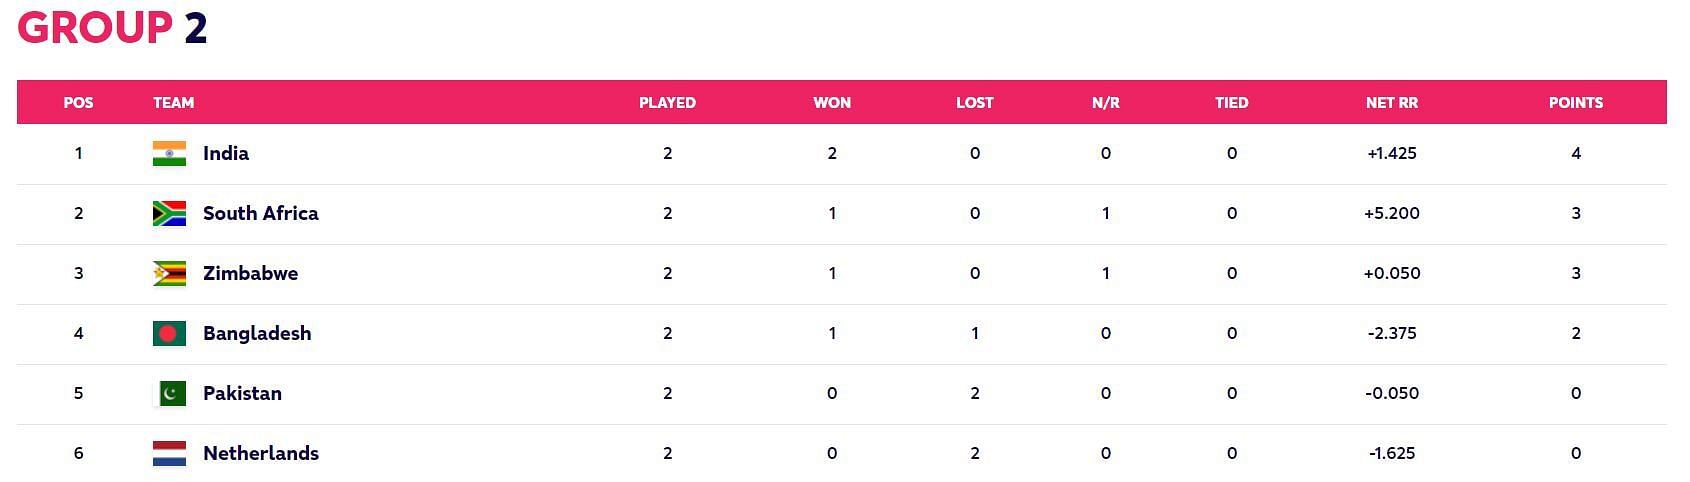Click the Netherlands flag icon
This screenshot has height=482, width=1690.
tap(169, 453)
